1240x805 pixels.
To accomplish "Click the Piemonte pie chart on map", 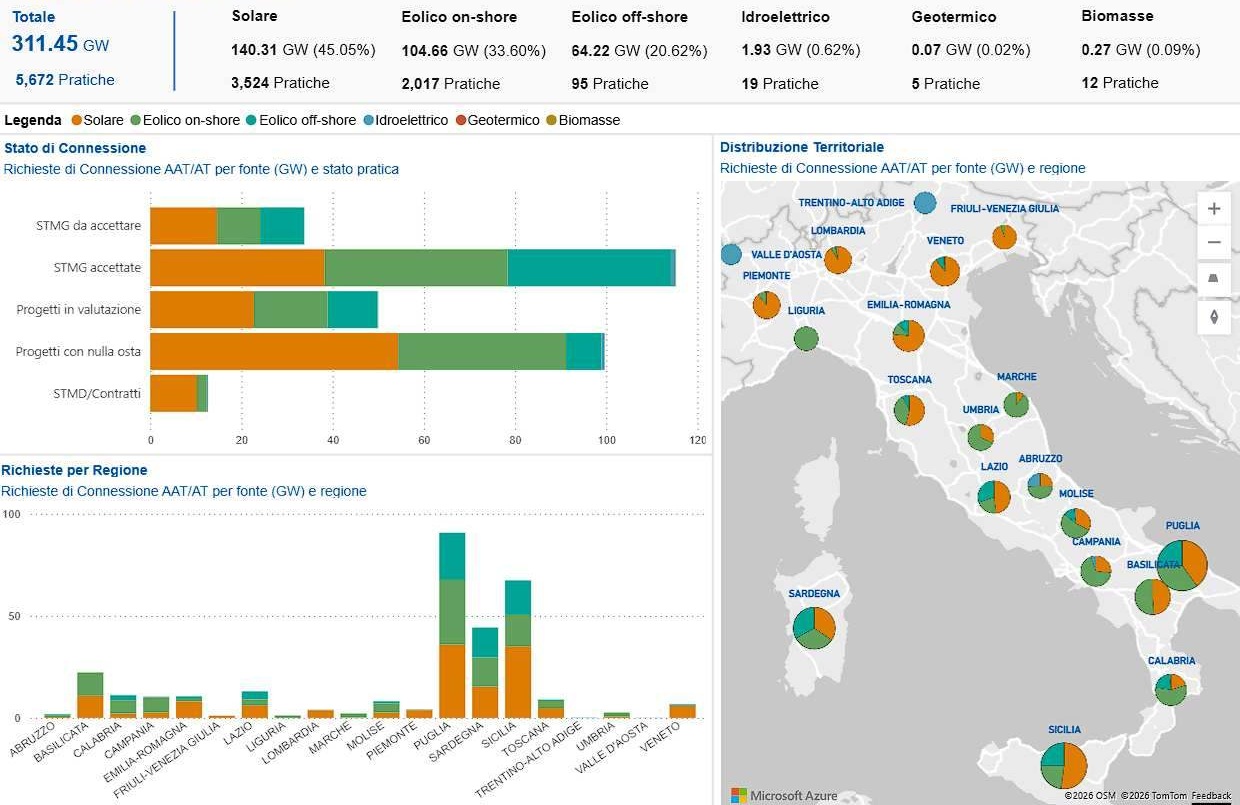I will pyautogui.click(x=766, y=304).
